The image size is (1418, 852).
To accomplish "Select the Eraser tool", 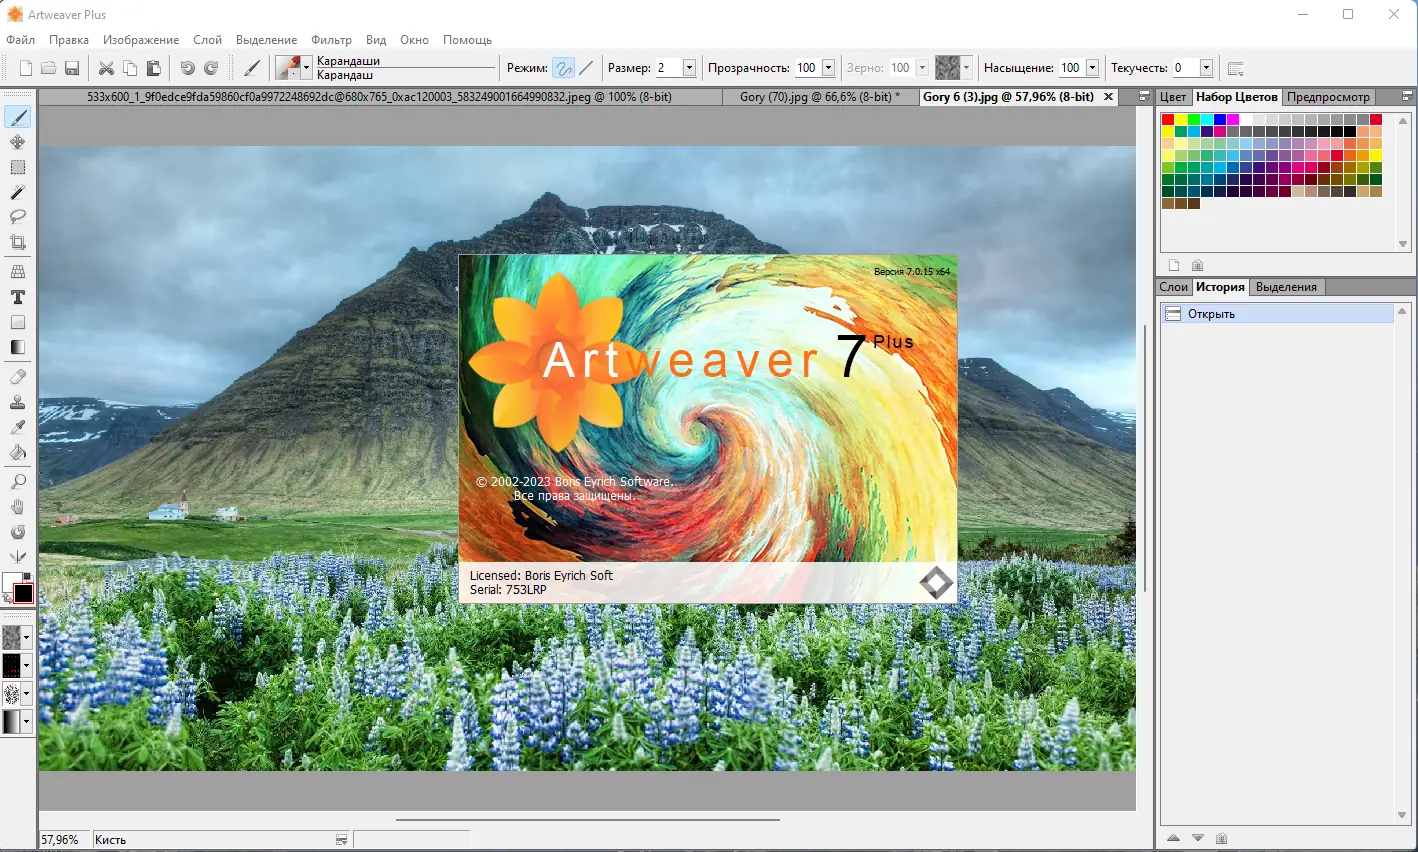I will (x=17, y=377).
